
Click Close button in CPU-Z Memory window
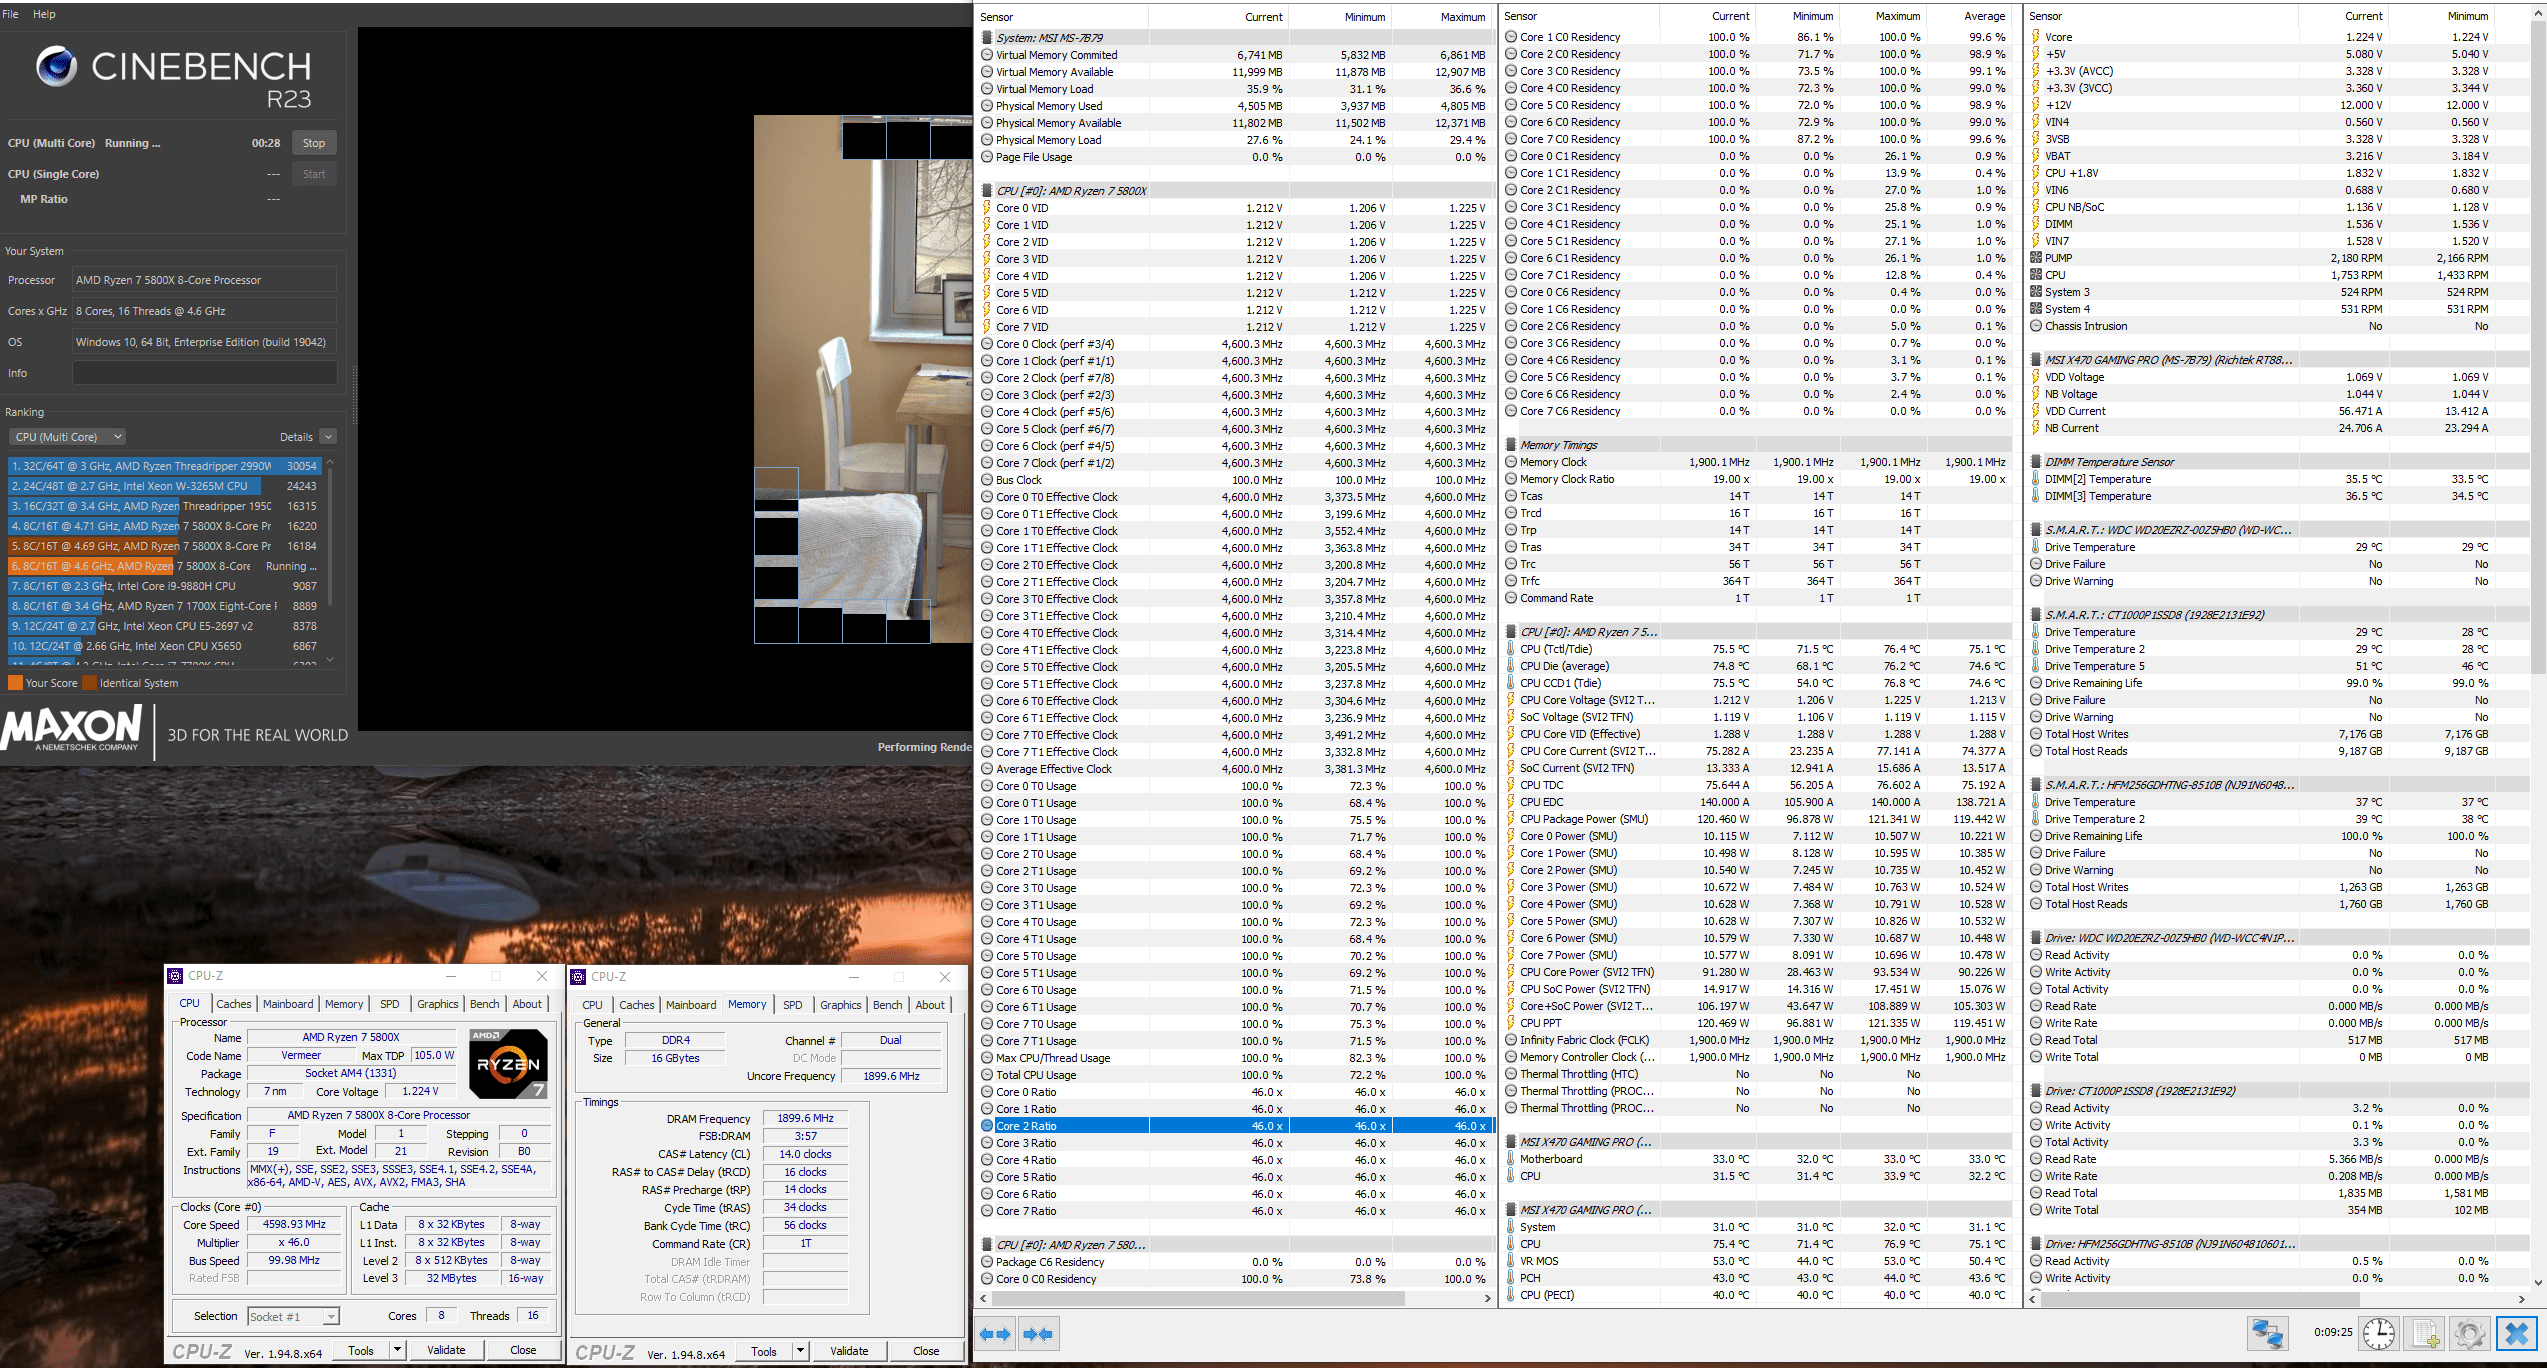point(926,1351)
